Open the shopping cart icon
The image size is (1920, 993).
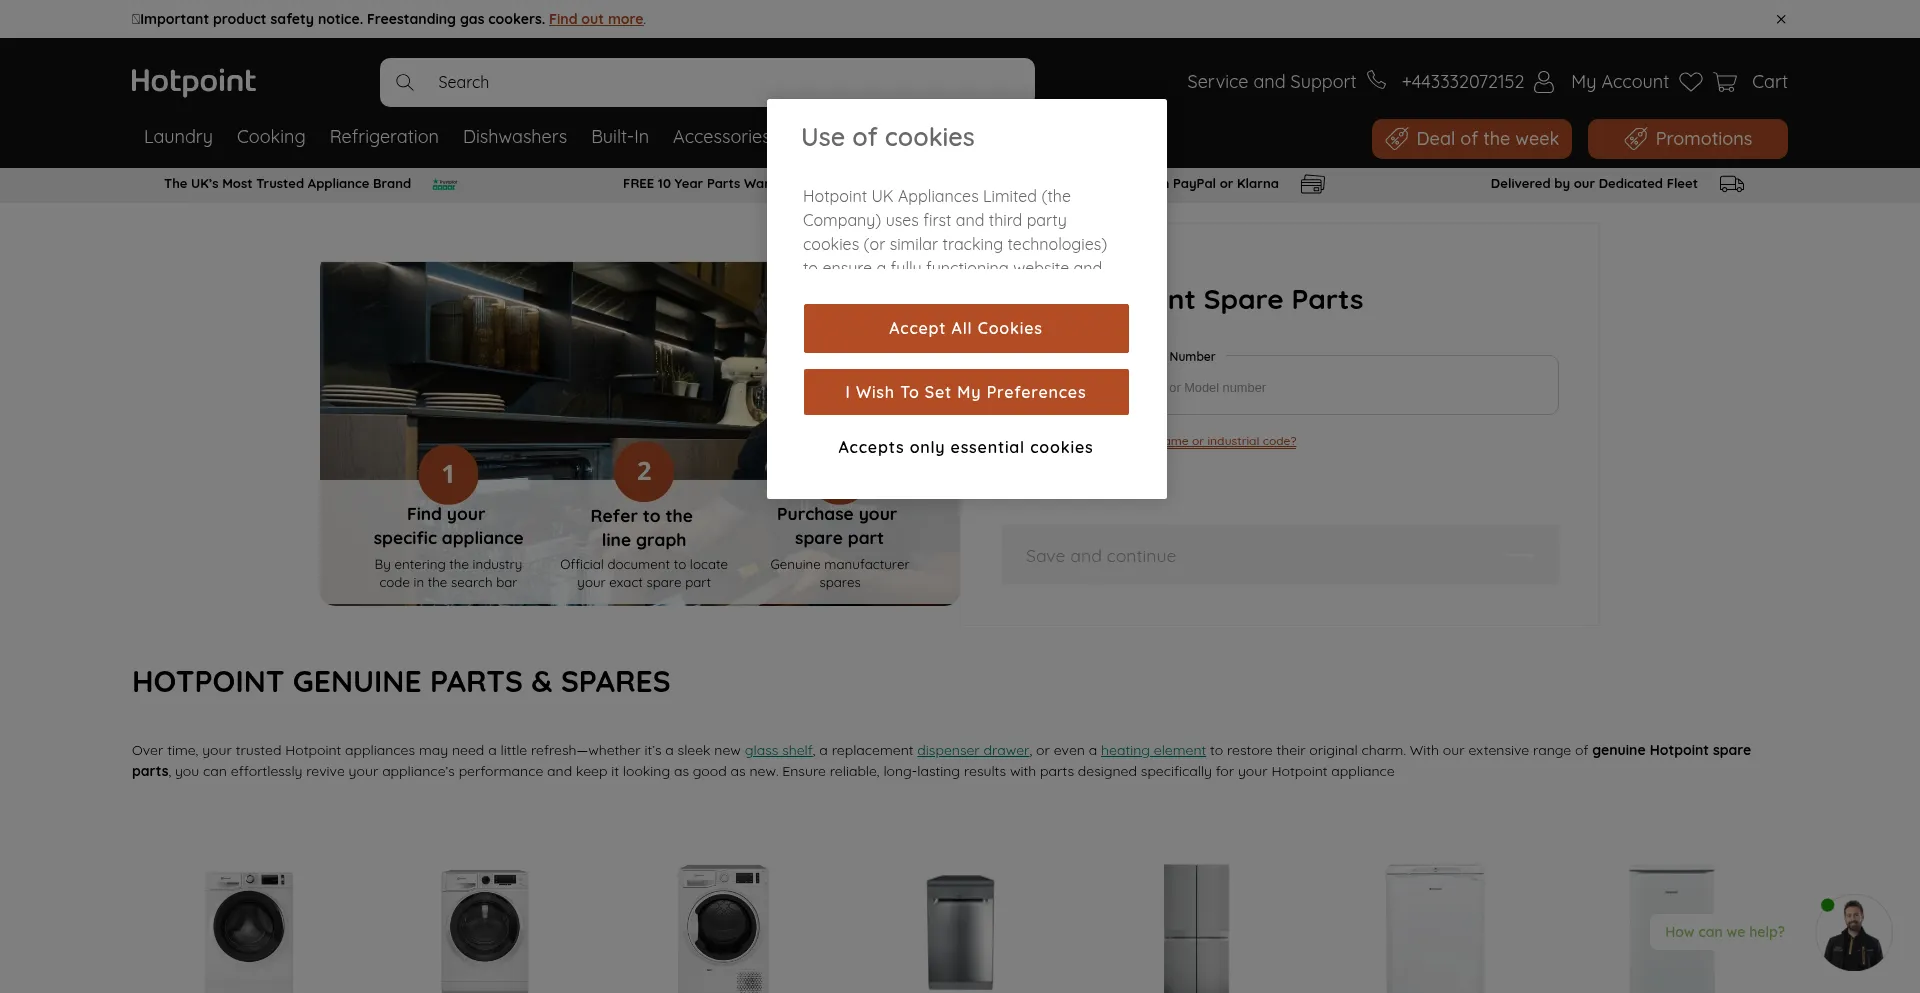tap(1725, 82)
